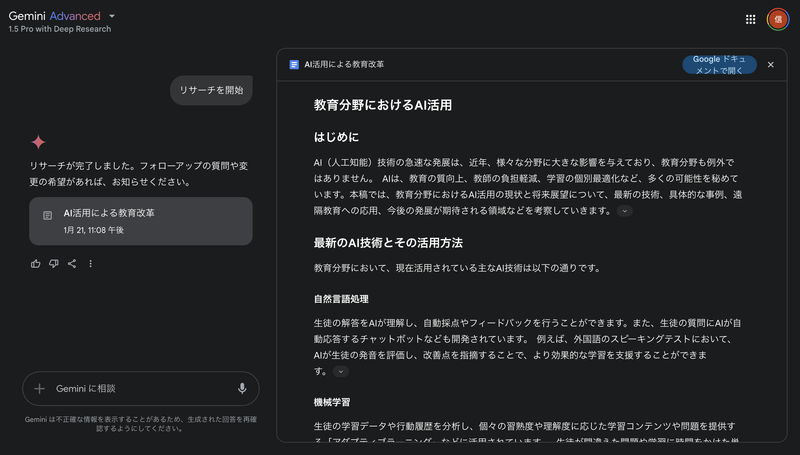Click the 最新のAI技術とその活用方法 heading
Screen dimensions: 800x455
click(388, 243)
